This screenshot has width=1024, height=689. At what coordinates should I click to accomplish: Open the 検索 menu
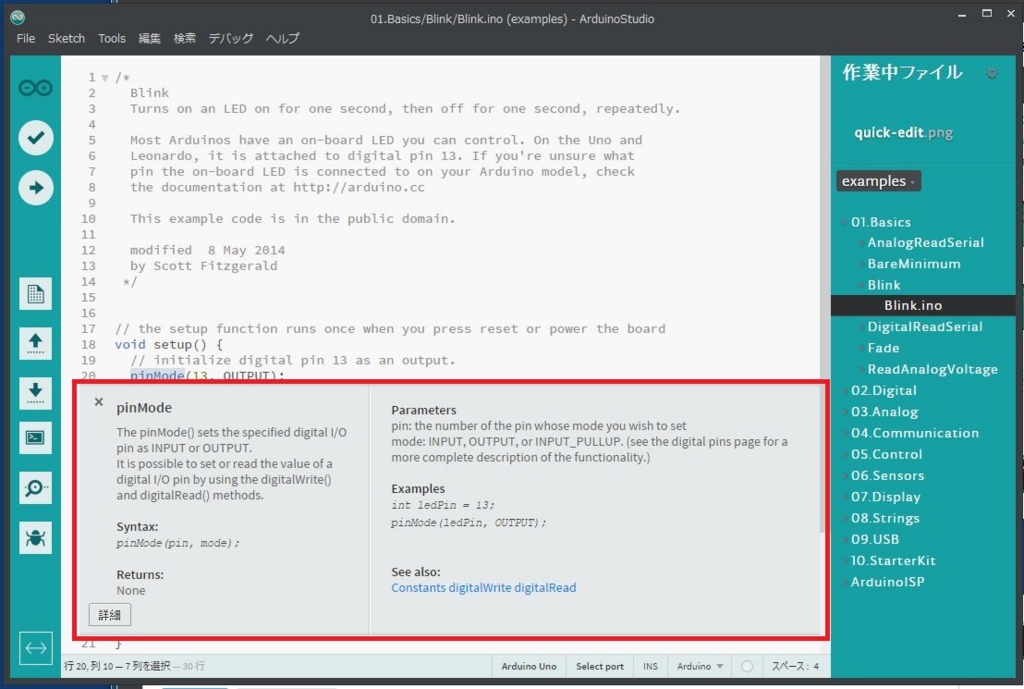184,39
